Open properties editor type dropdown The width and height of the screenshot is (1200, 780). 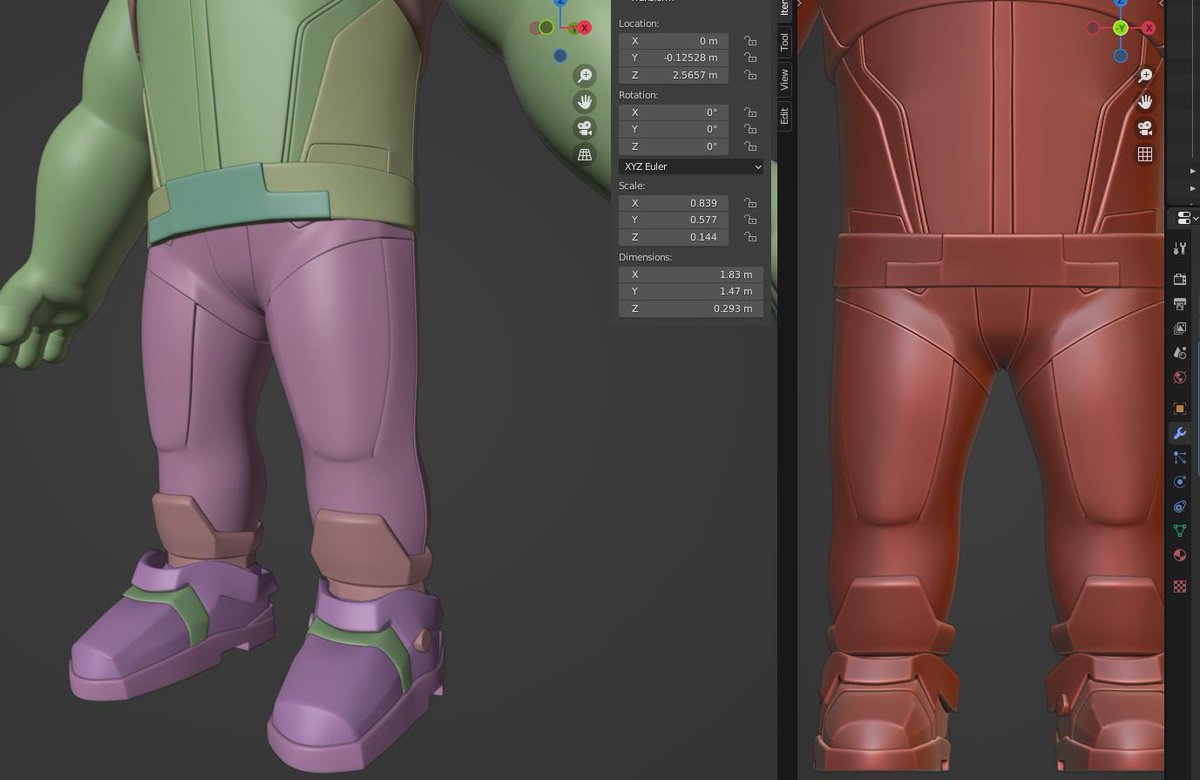1186,218
